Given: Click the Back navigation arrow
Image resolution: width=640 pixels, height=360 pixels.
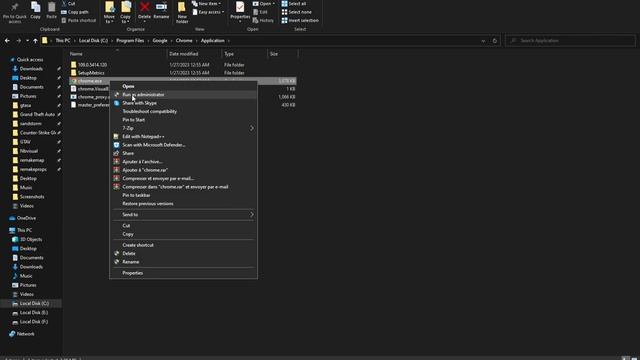Looking at the screenshot, I should pyautogui.click(x=7, y=41).
